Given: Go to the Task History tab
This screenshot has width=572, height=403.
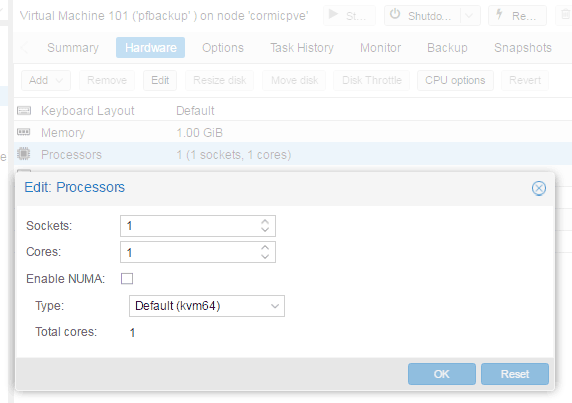Looking at the screenshot, I should 302,48.
